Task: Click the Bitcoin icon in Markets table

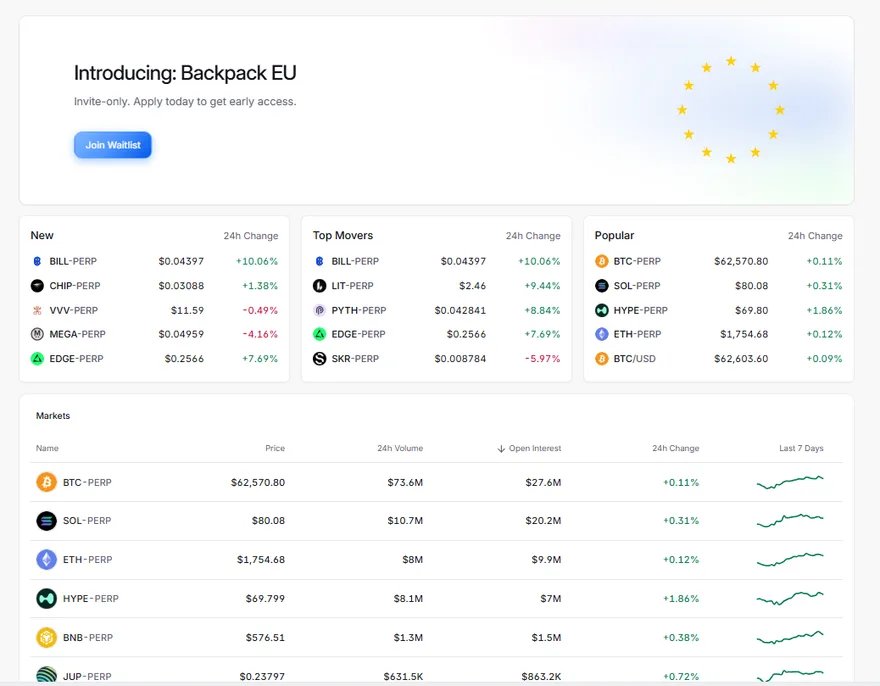Action: tap(47, 482)
